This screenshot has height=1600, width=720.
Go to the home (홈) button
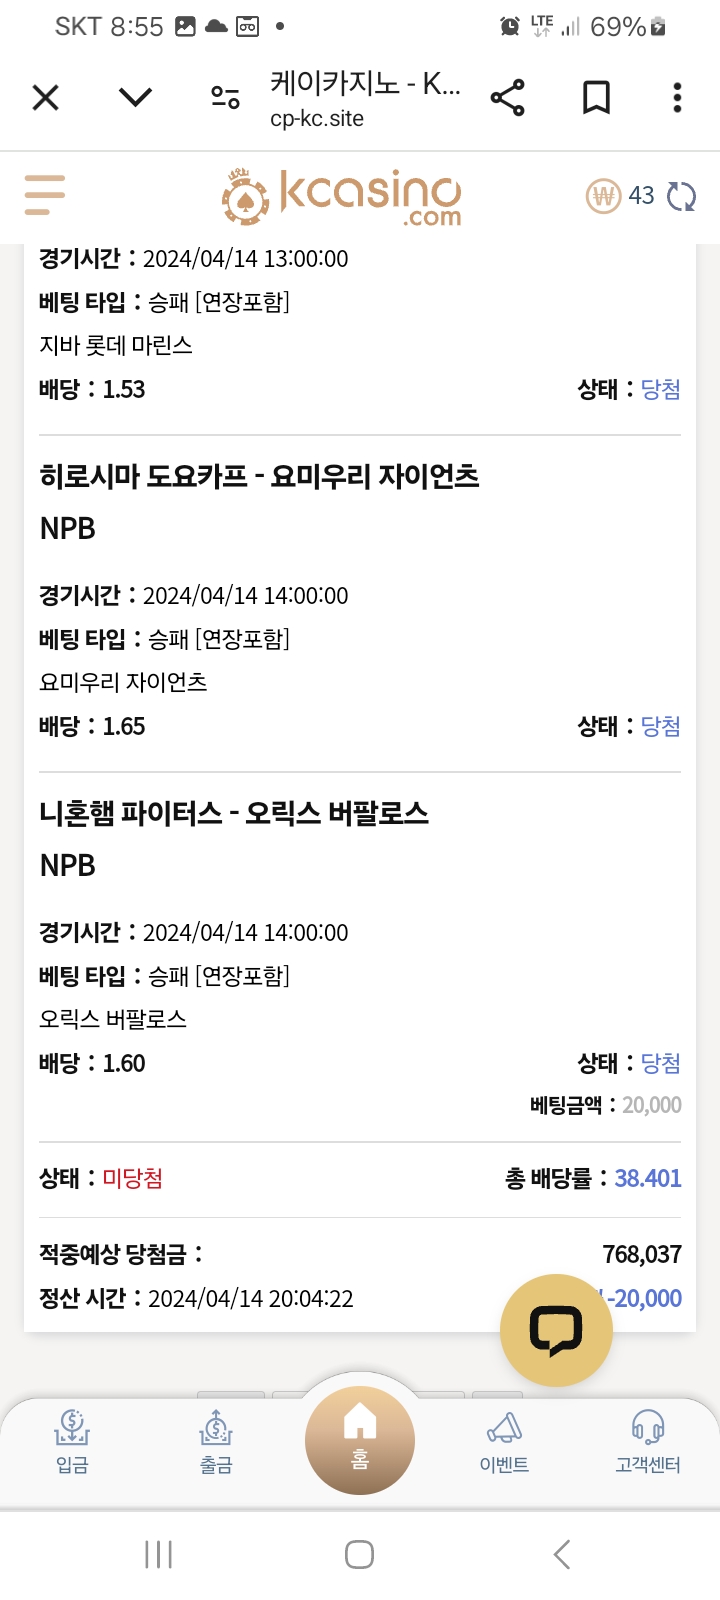coord(360,1438)
